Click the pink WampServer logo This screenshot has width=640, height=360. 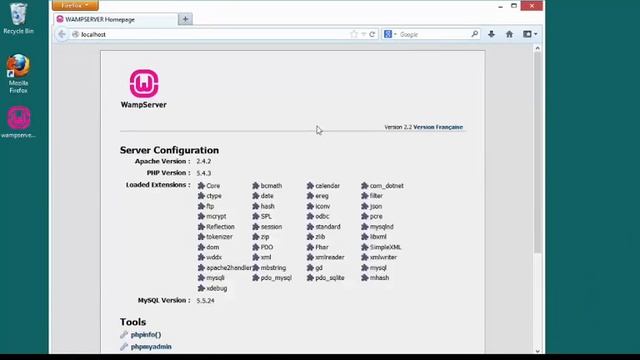[x=144, y=83]
